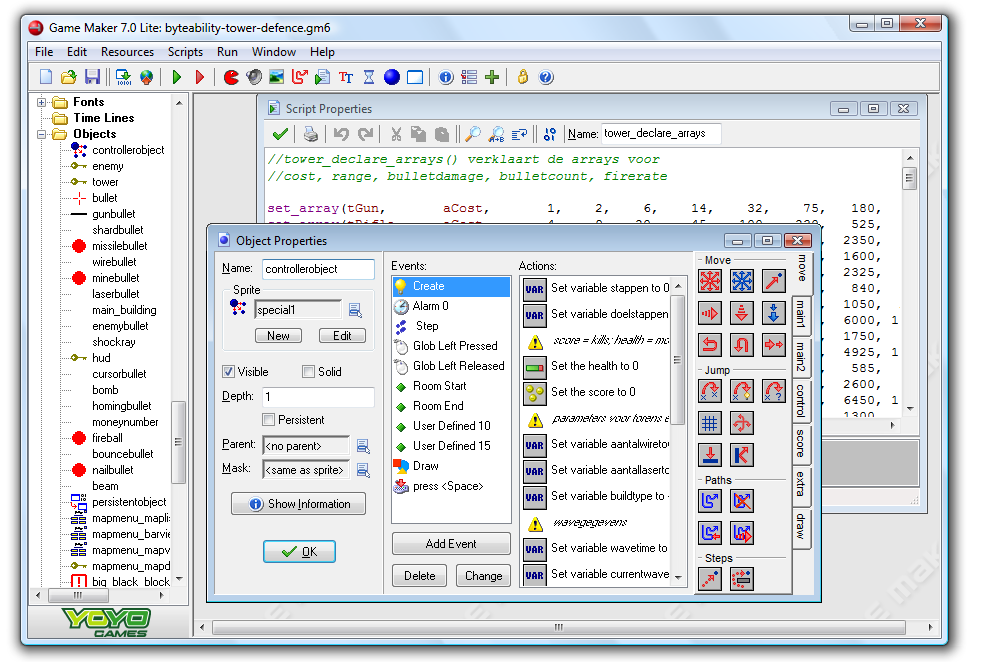Confirm script changes with green checkmark
Viewport: 1003px width, 662px height.
click(x=280, y=134)
